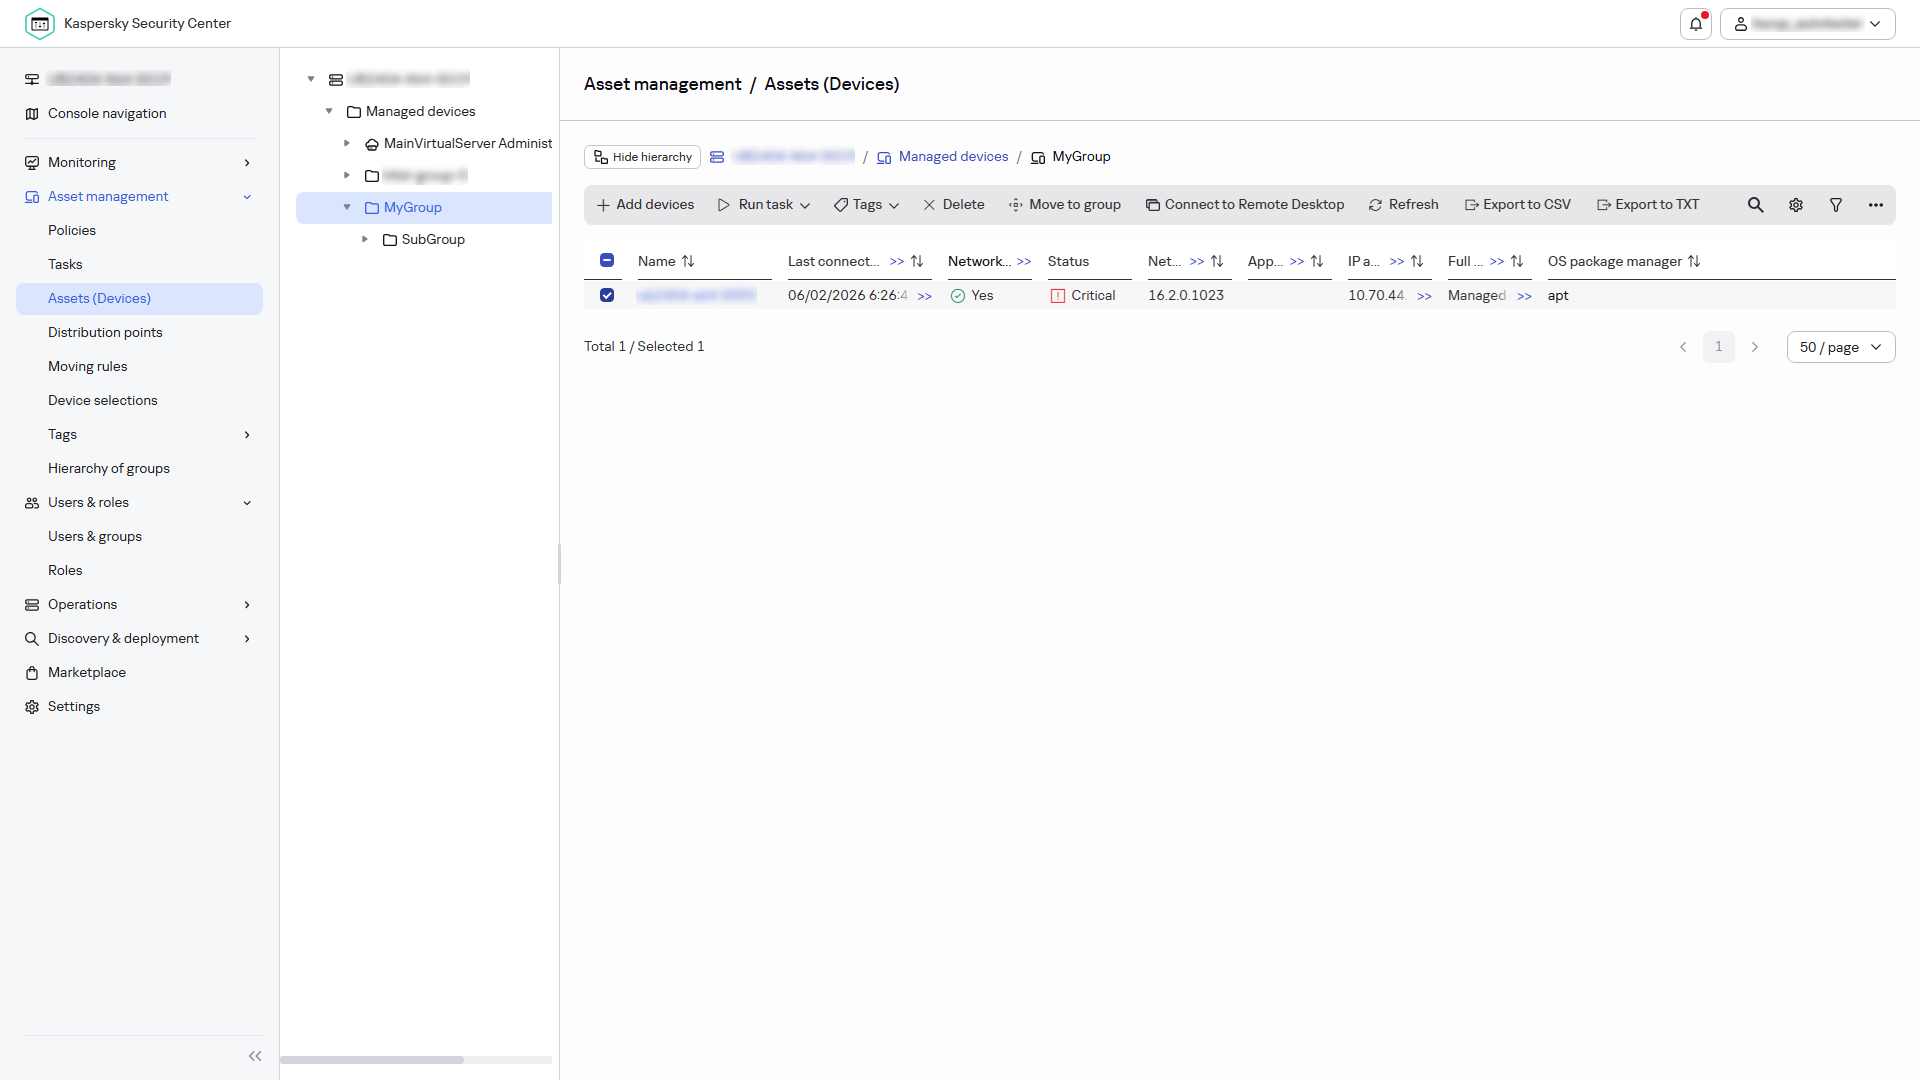Uncheck the selected device row checkbox
This screenshot has height=1080, width=1920.
[x=607, y=295]
